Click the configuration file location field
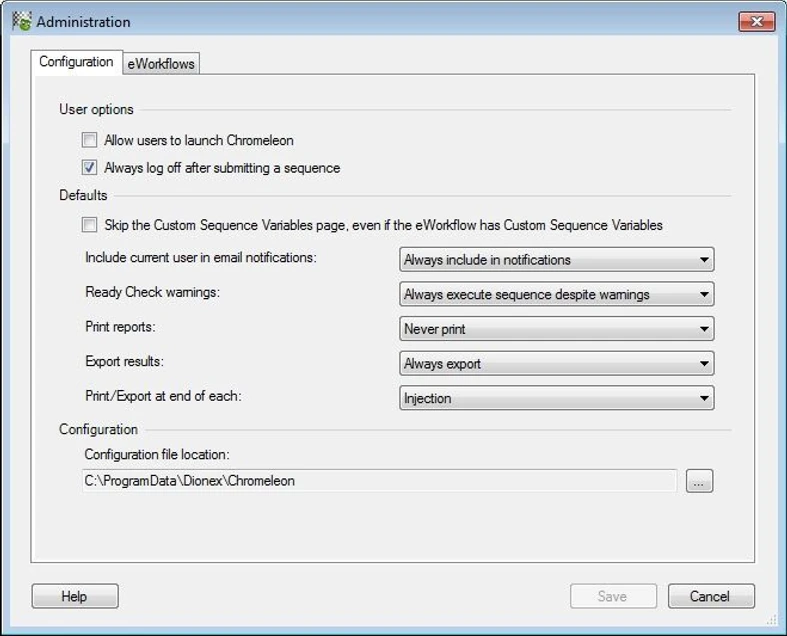 pos(379,480)
